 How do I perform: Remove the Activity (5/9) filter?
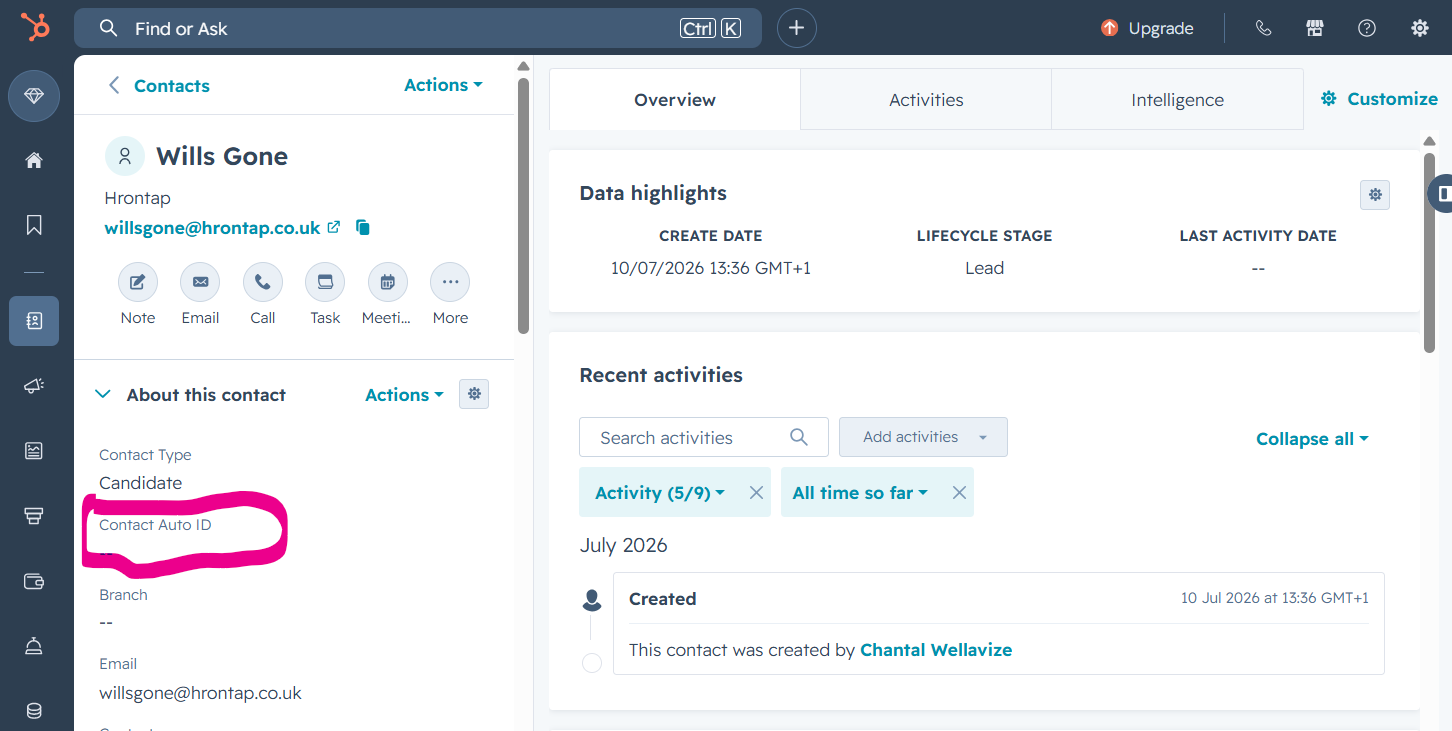point(756,492)
